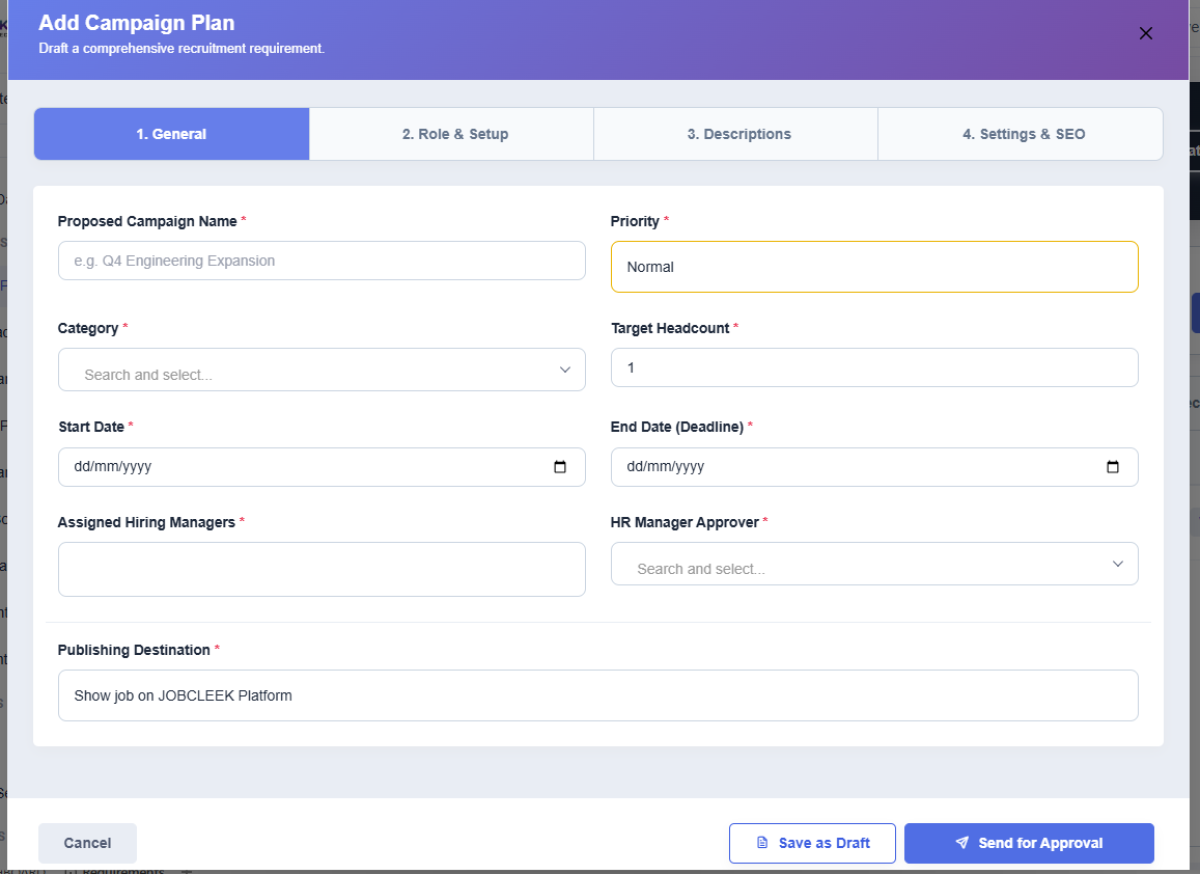Click the Target Headcount field
This screenshot has height=874, width=1200.
874,367
